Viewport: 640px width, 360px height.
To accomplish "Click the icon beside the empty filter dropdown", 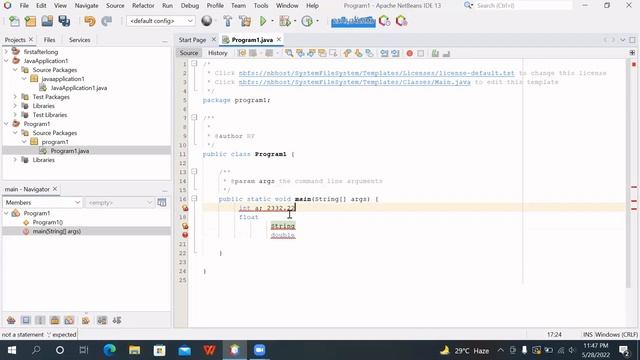I will pos(162,202).
